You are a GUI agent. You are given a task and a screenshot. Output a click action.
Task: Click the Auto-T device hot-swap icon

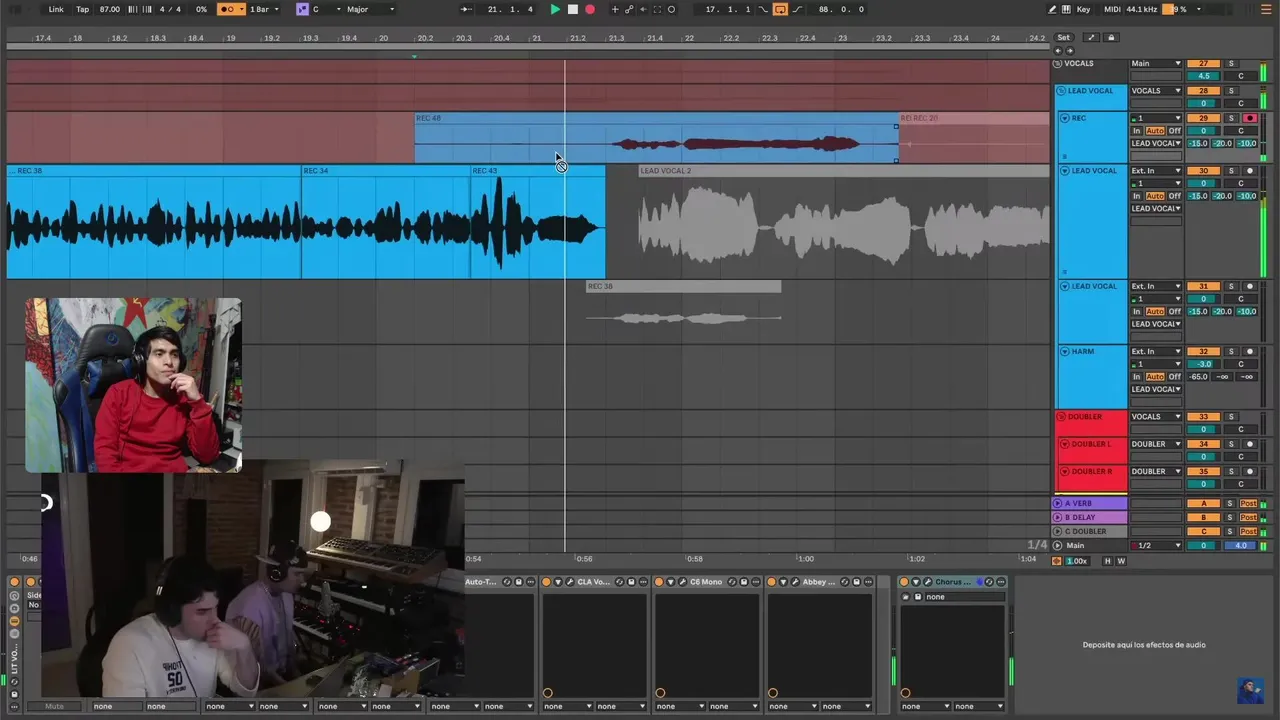pyautogui.click(x=507, y=582)
